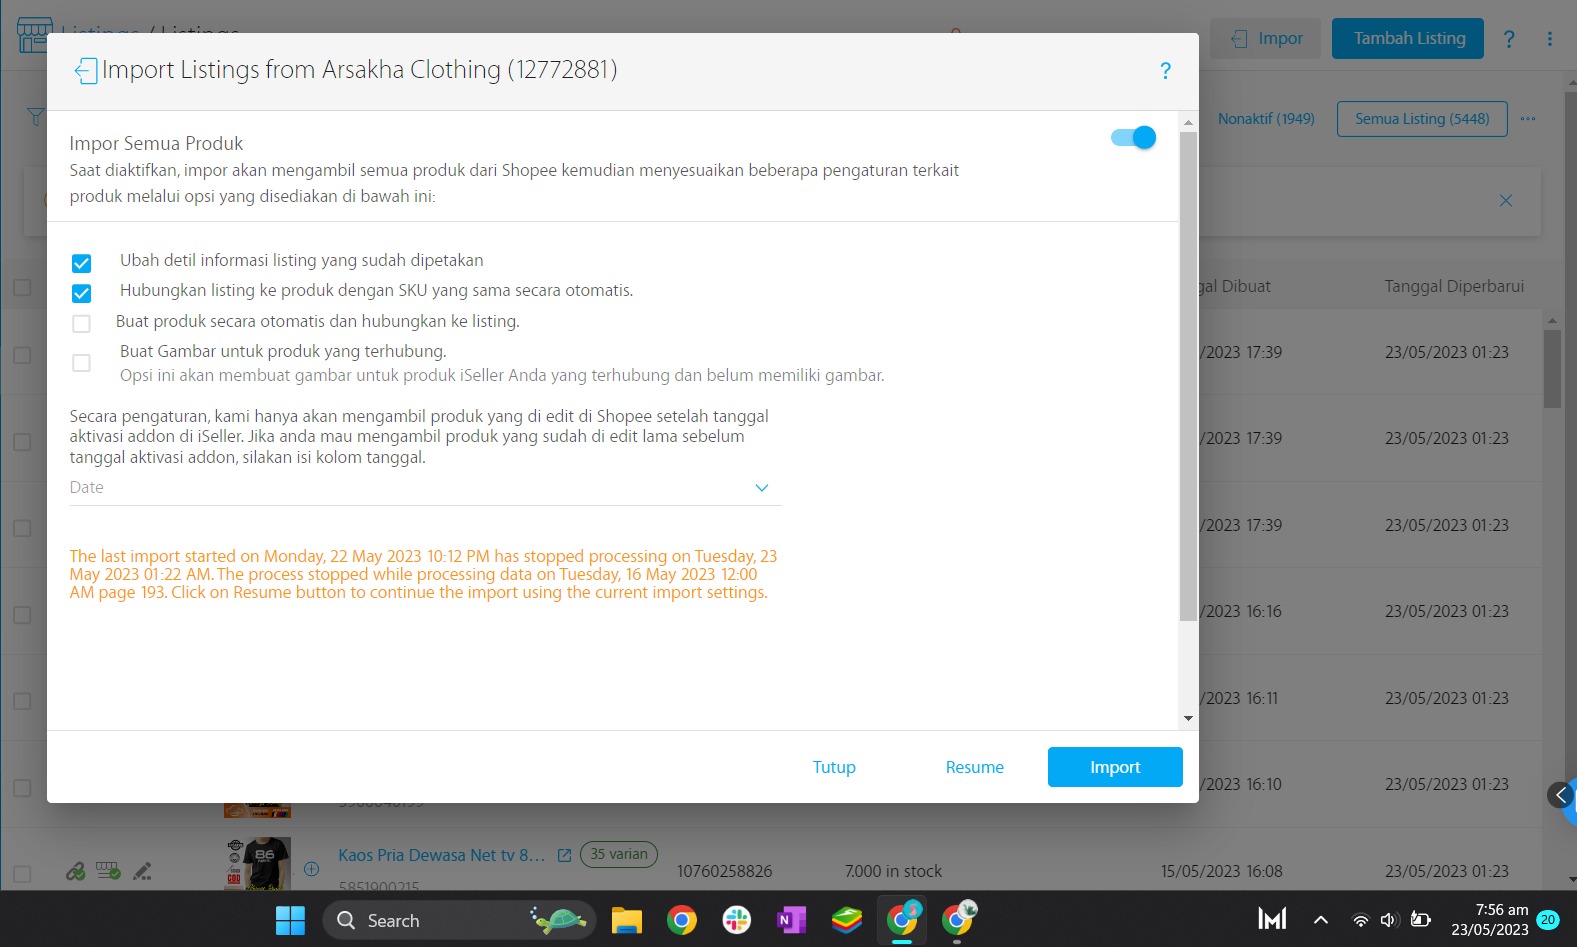Click the help question mark in dialog header
The image size is (1577, 947).
tap(1165, 70)
